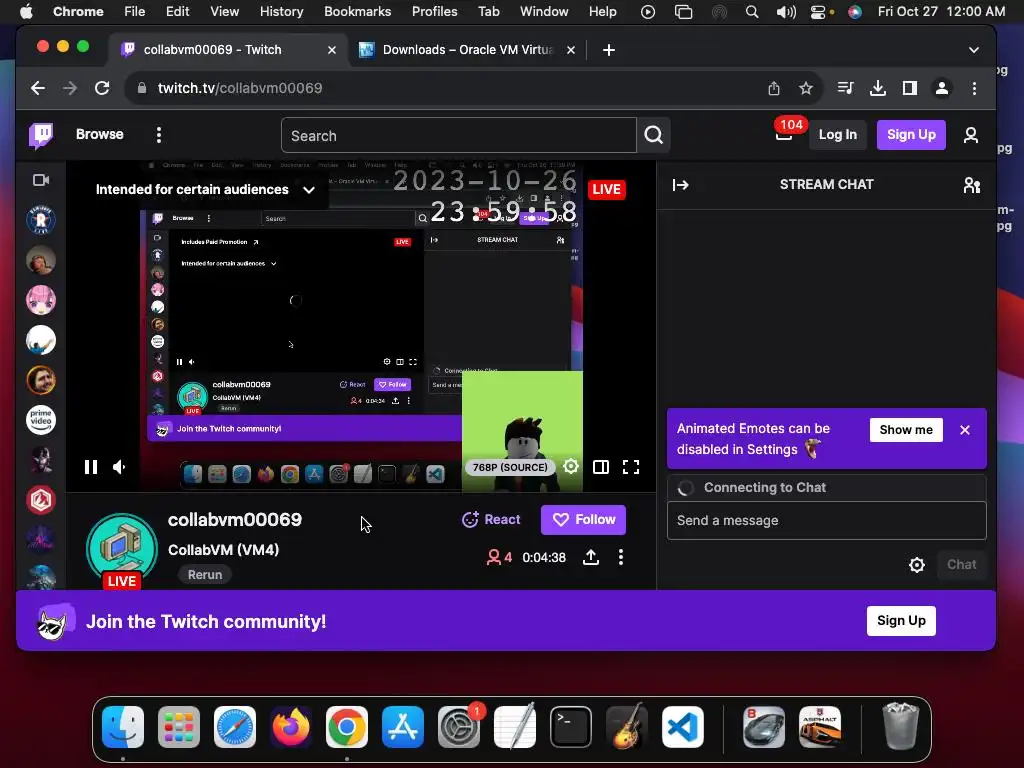
Task: Click the React button
Action: pyautogui.click(x=491, y=520)
